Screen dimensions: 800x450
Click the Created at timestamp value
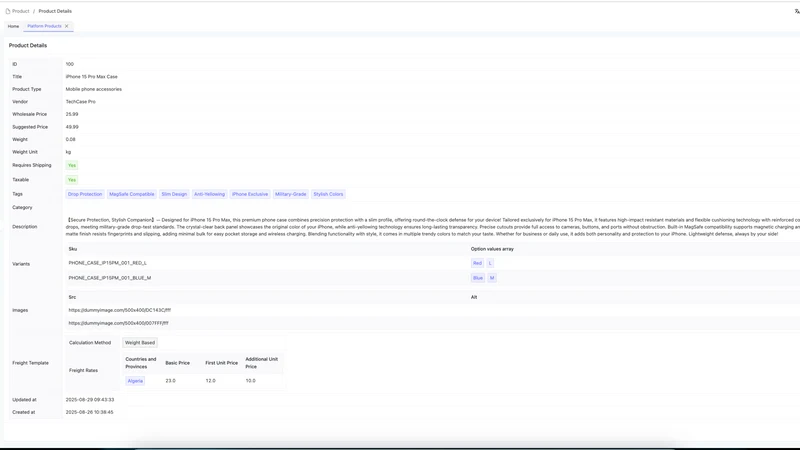(x=89, y=412)
